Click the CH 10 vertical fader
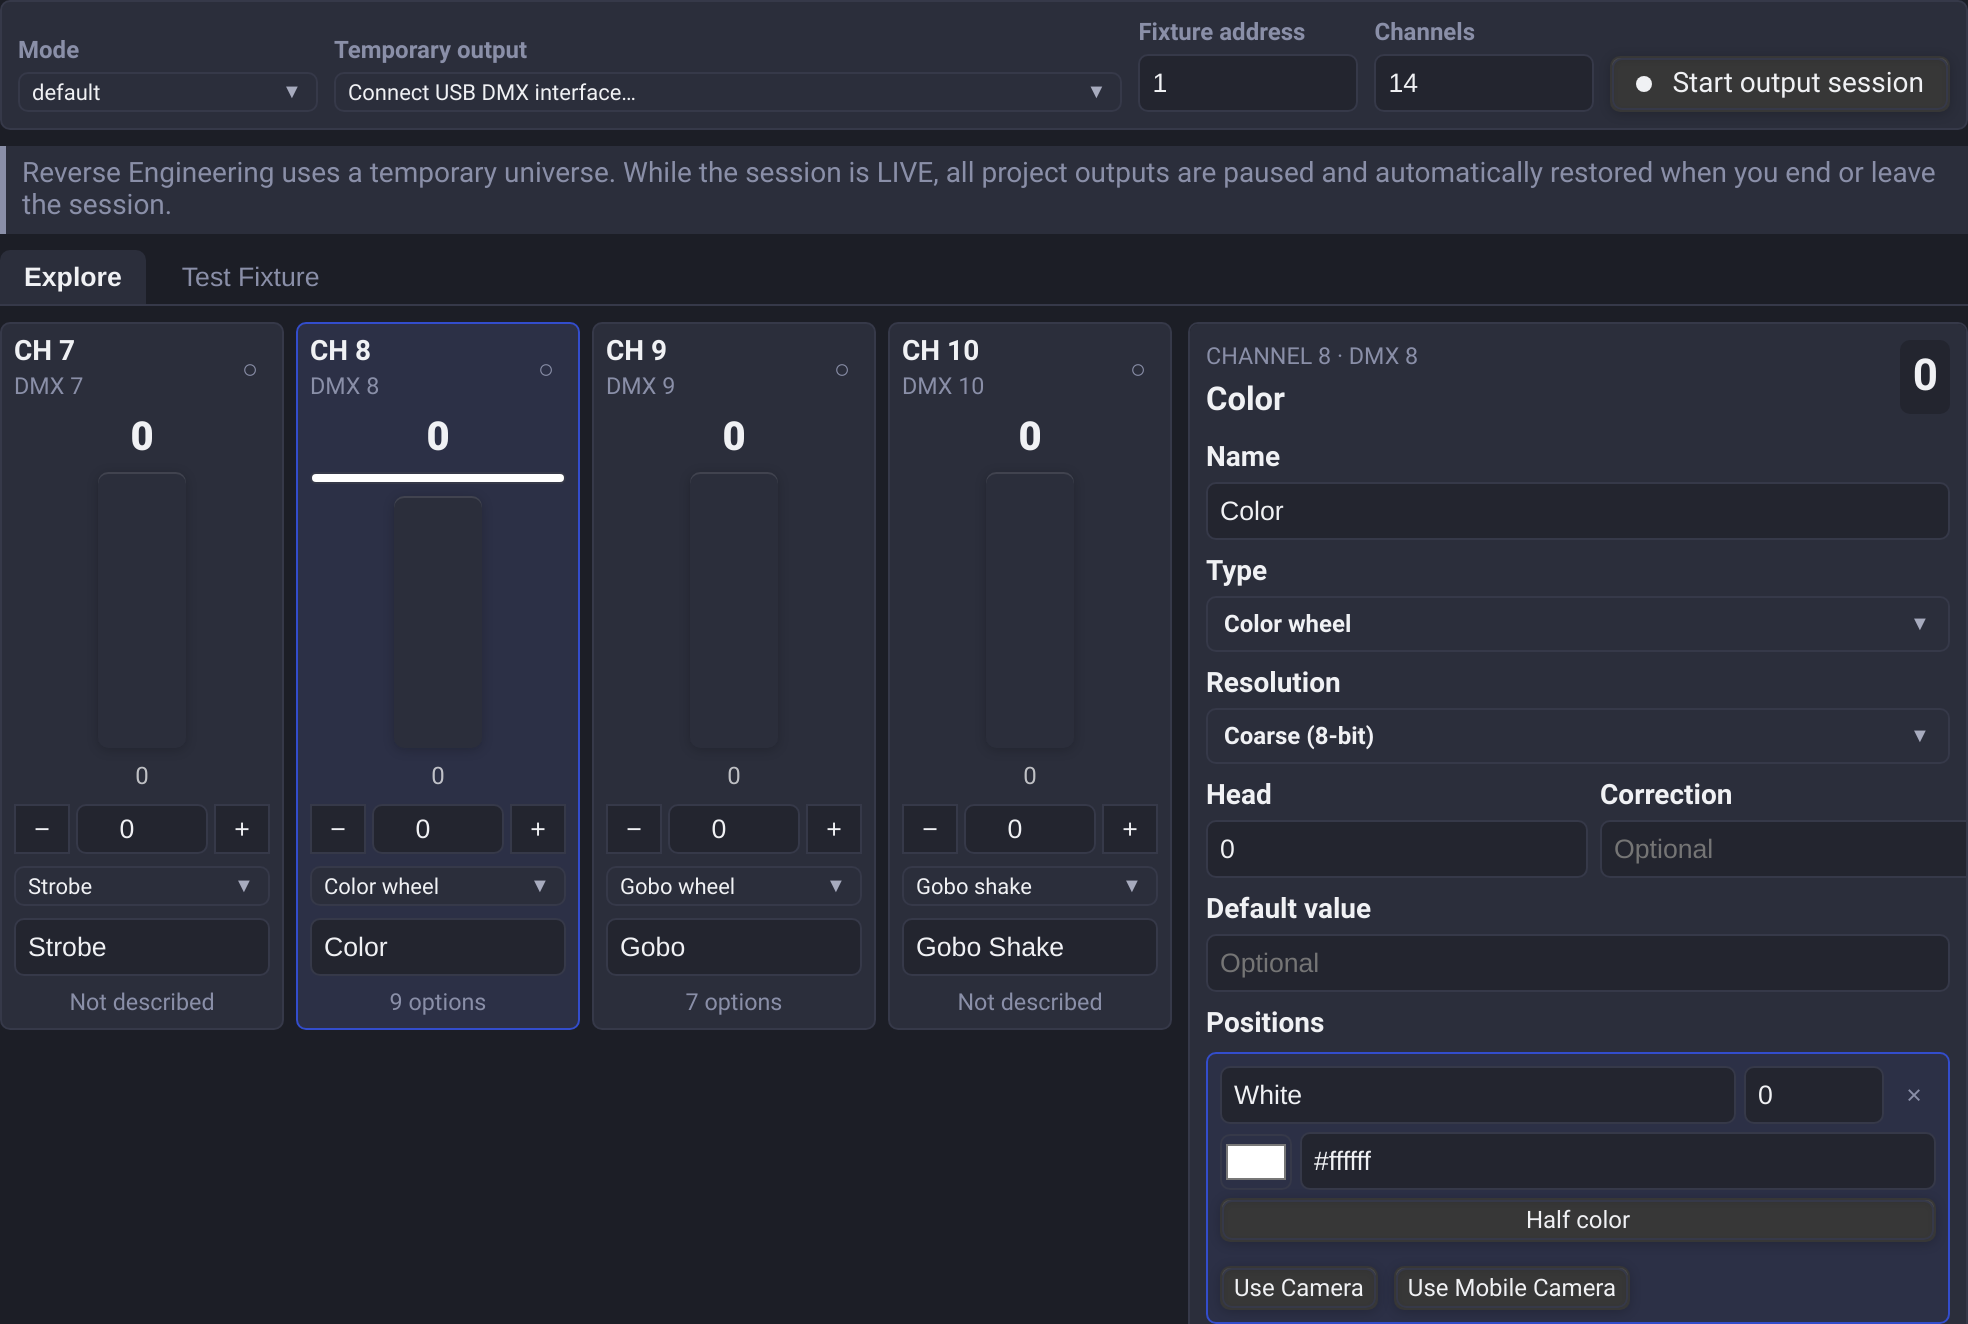Image resolution: width=1968 pixels, height=1324 pixels. coord(1030,610)
